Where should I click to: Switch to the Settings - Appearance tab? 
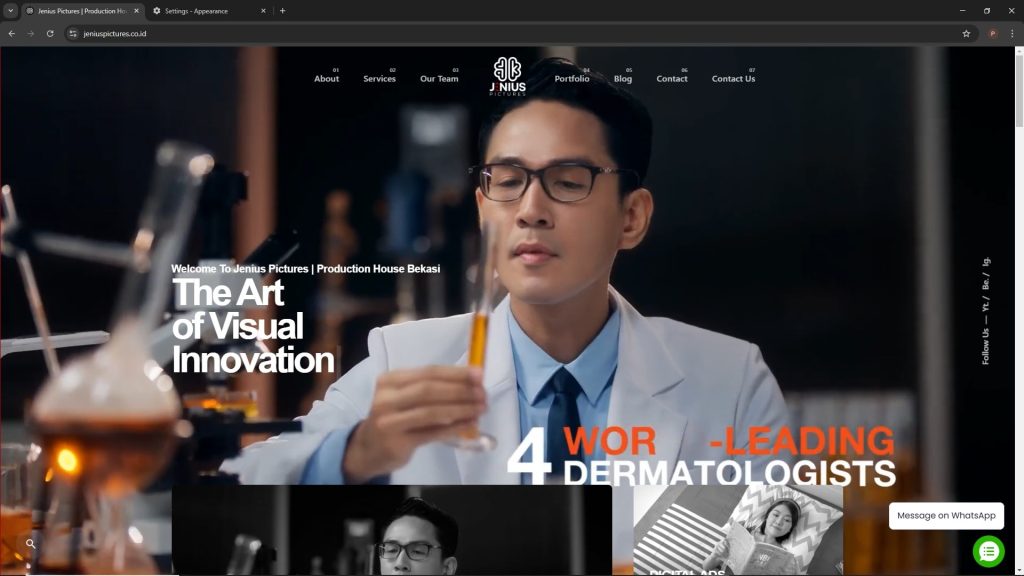(200, 11)
